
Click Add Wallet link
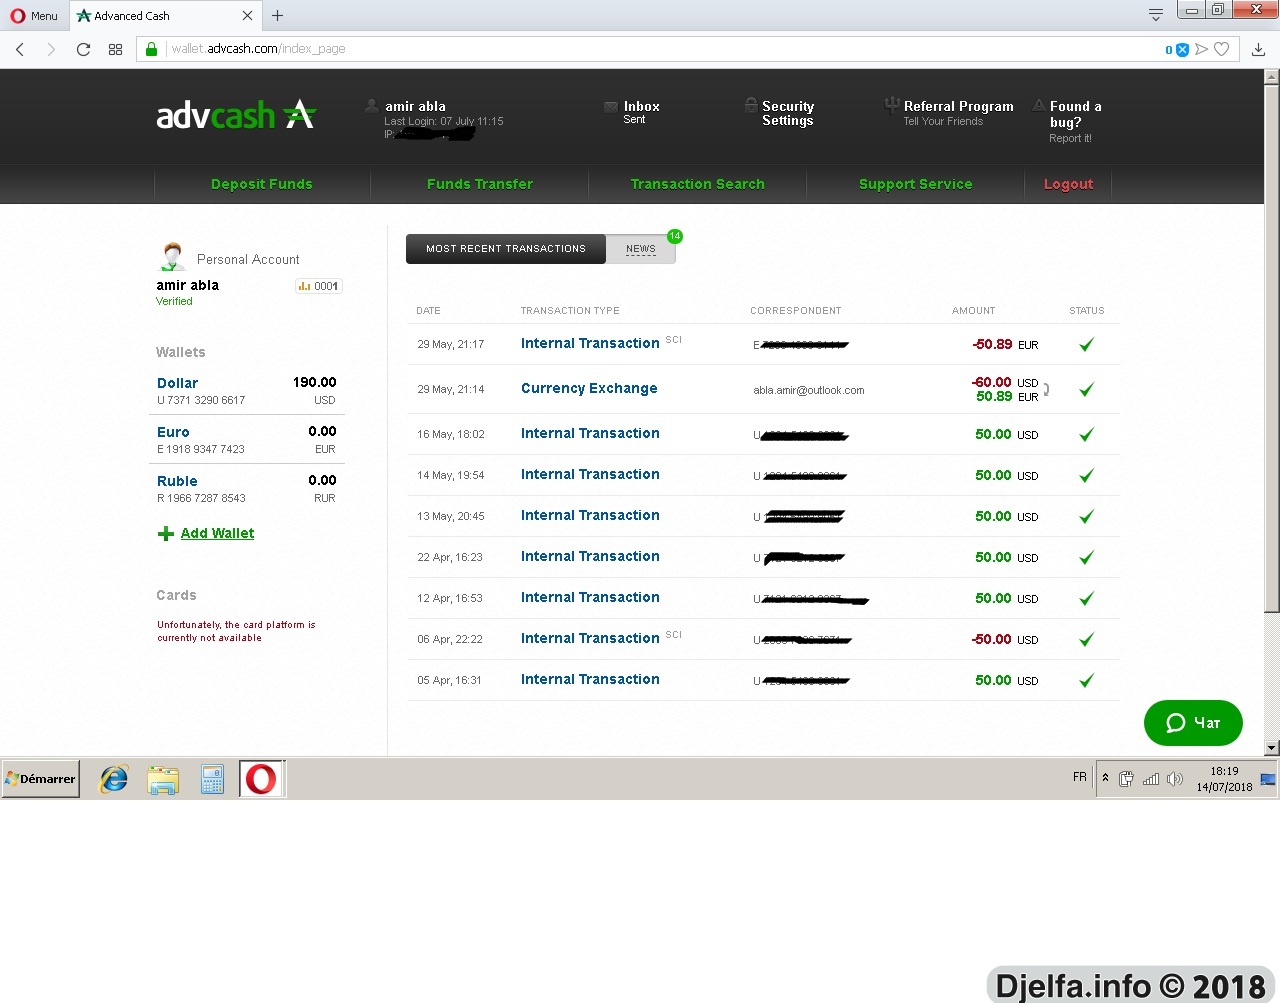pos(217,533)
